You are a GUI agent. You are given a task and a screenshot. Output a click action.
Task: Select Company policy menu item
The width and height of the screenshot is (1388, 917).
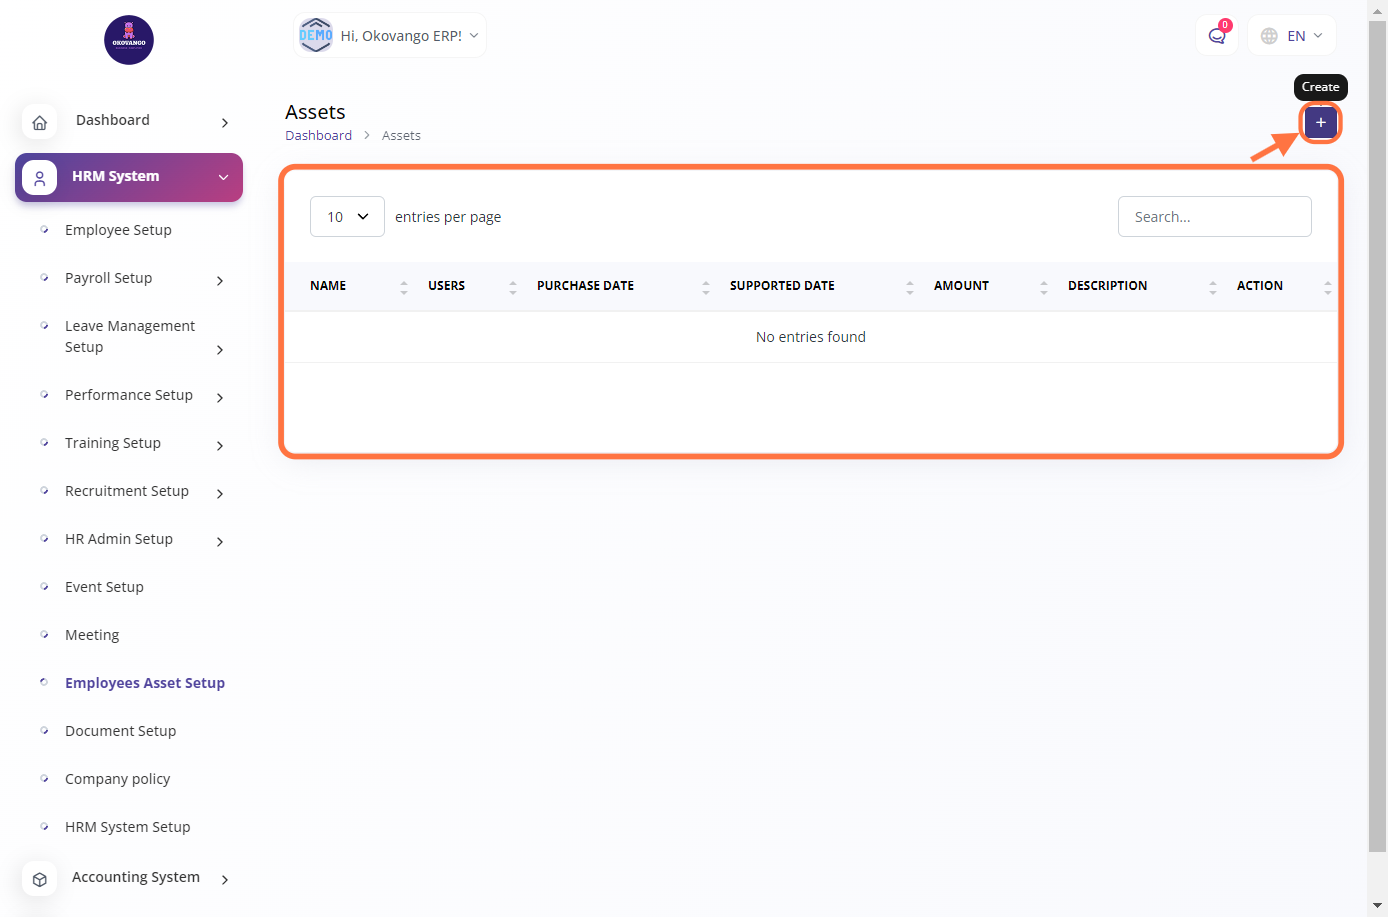click(x=117, y=779)
